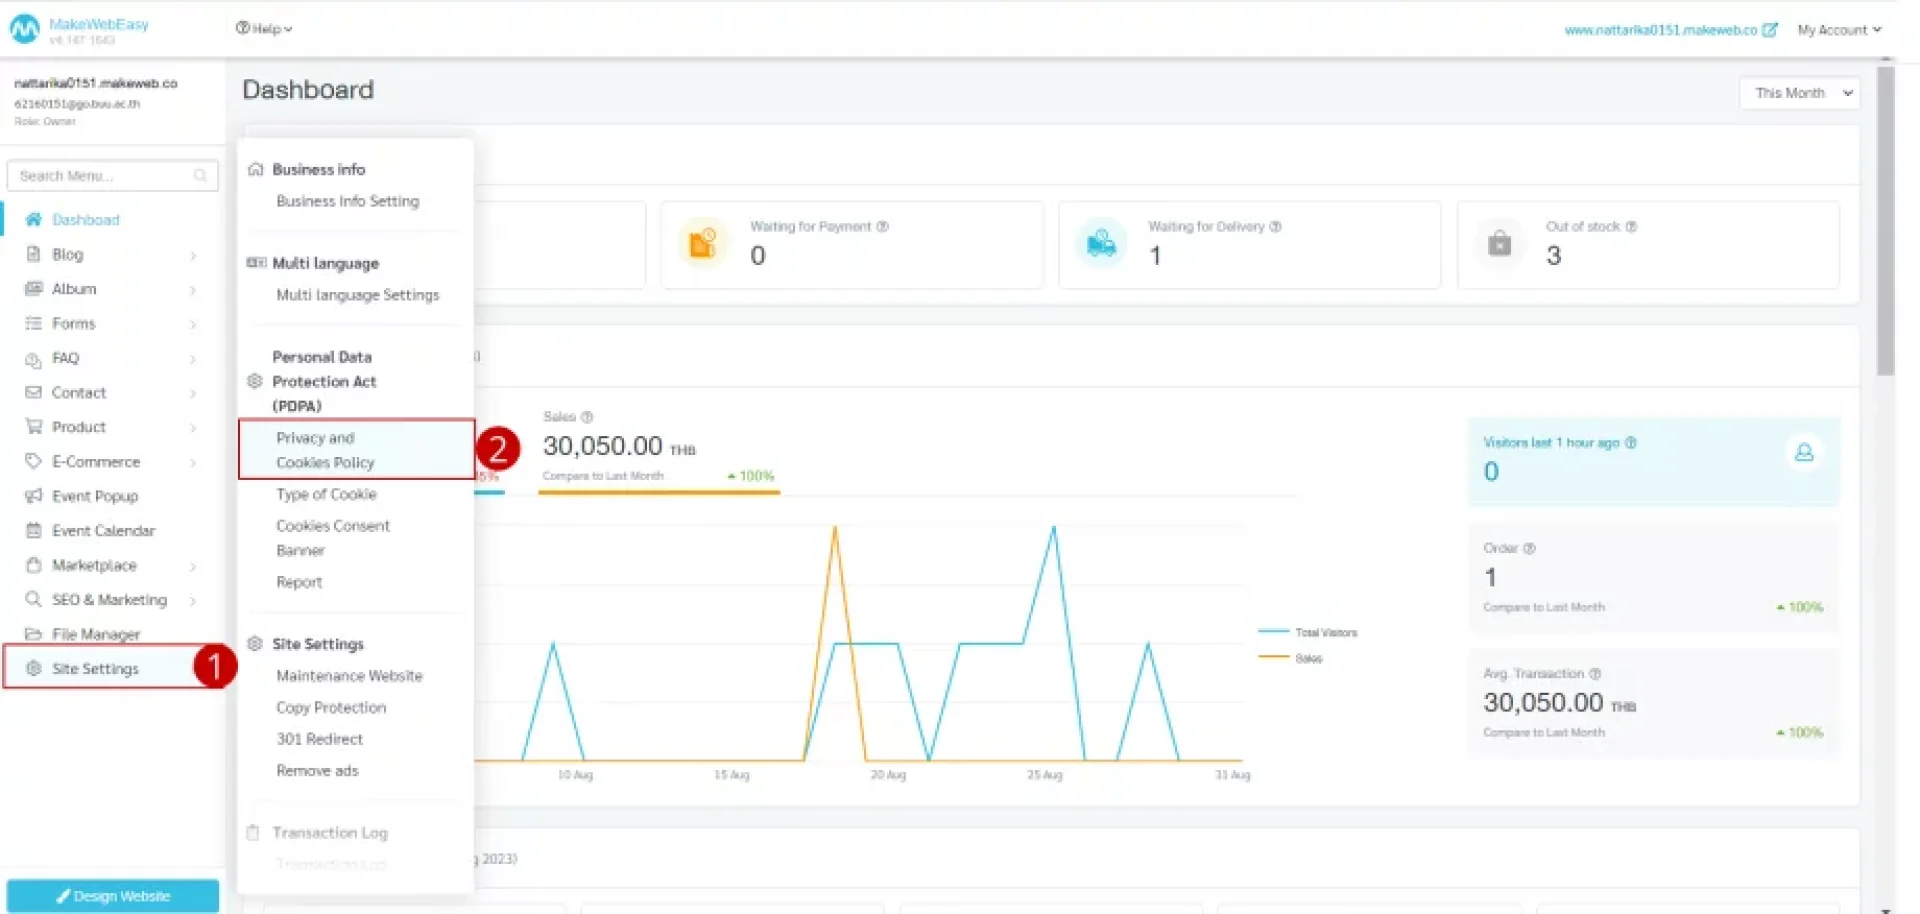Open the Help dropdown menu

pyautogui.click(x=264, y=29)
